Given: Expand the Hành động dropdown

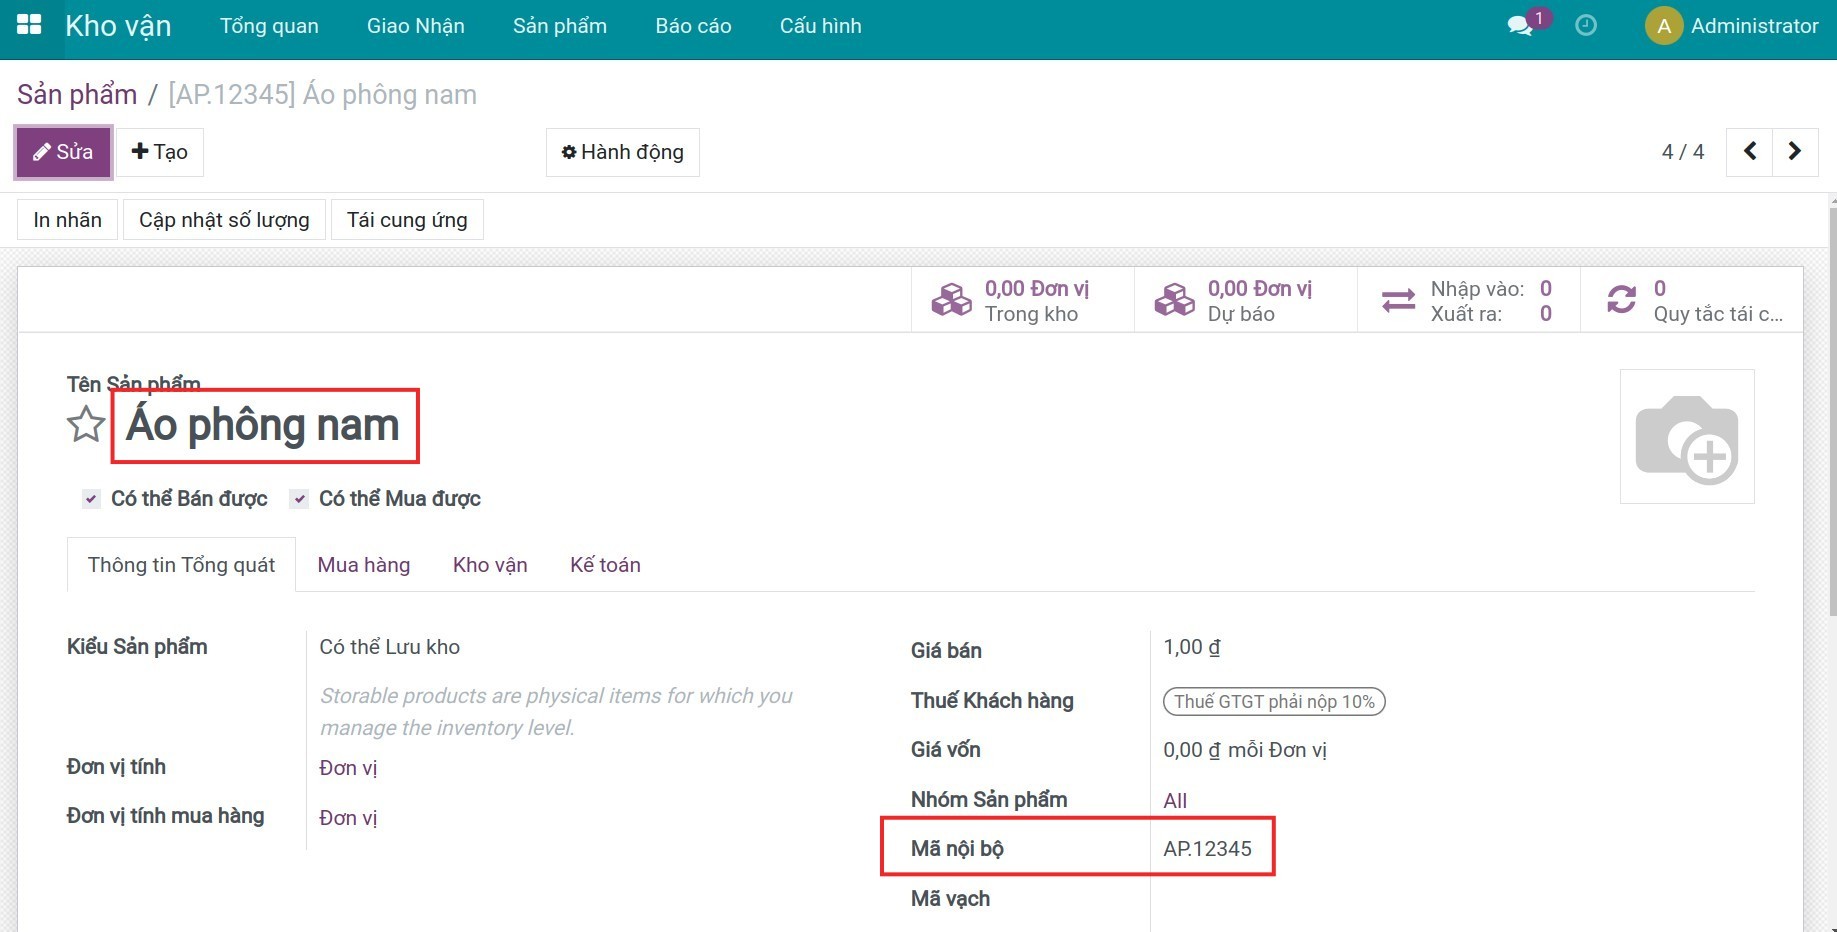Looking at the screenshot, I should point(622,152).
